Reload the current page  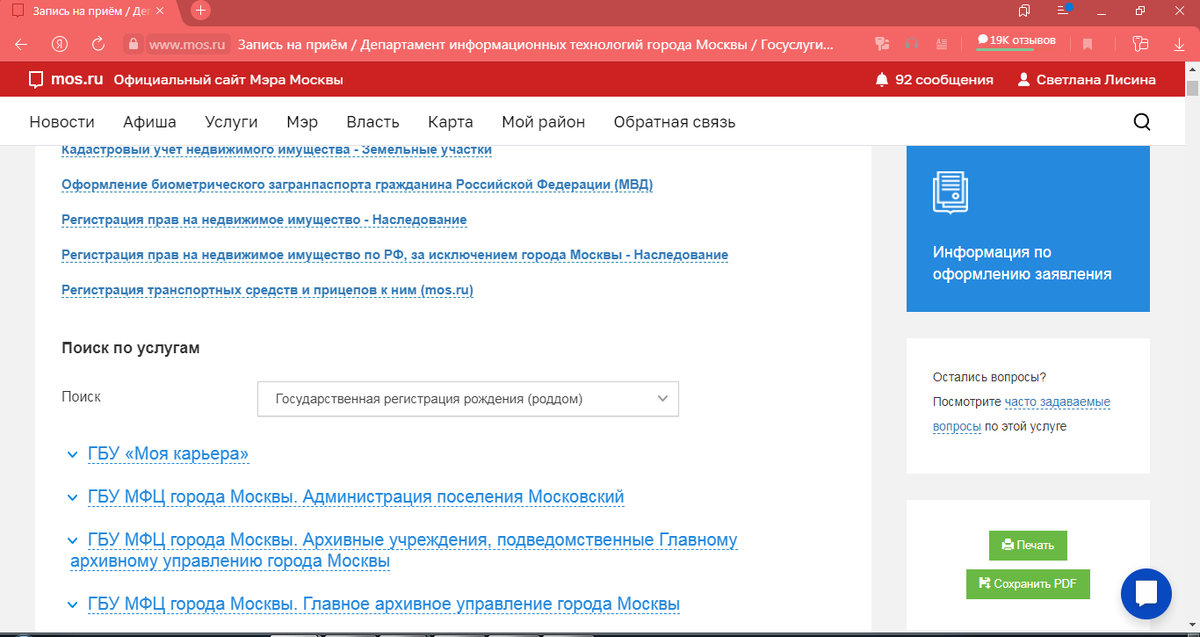(97, 44)
